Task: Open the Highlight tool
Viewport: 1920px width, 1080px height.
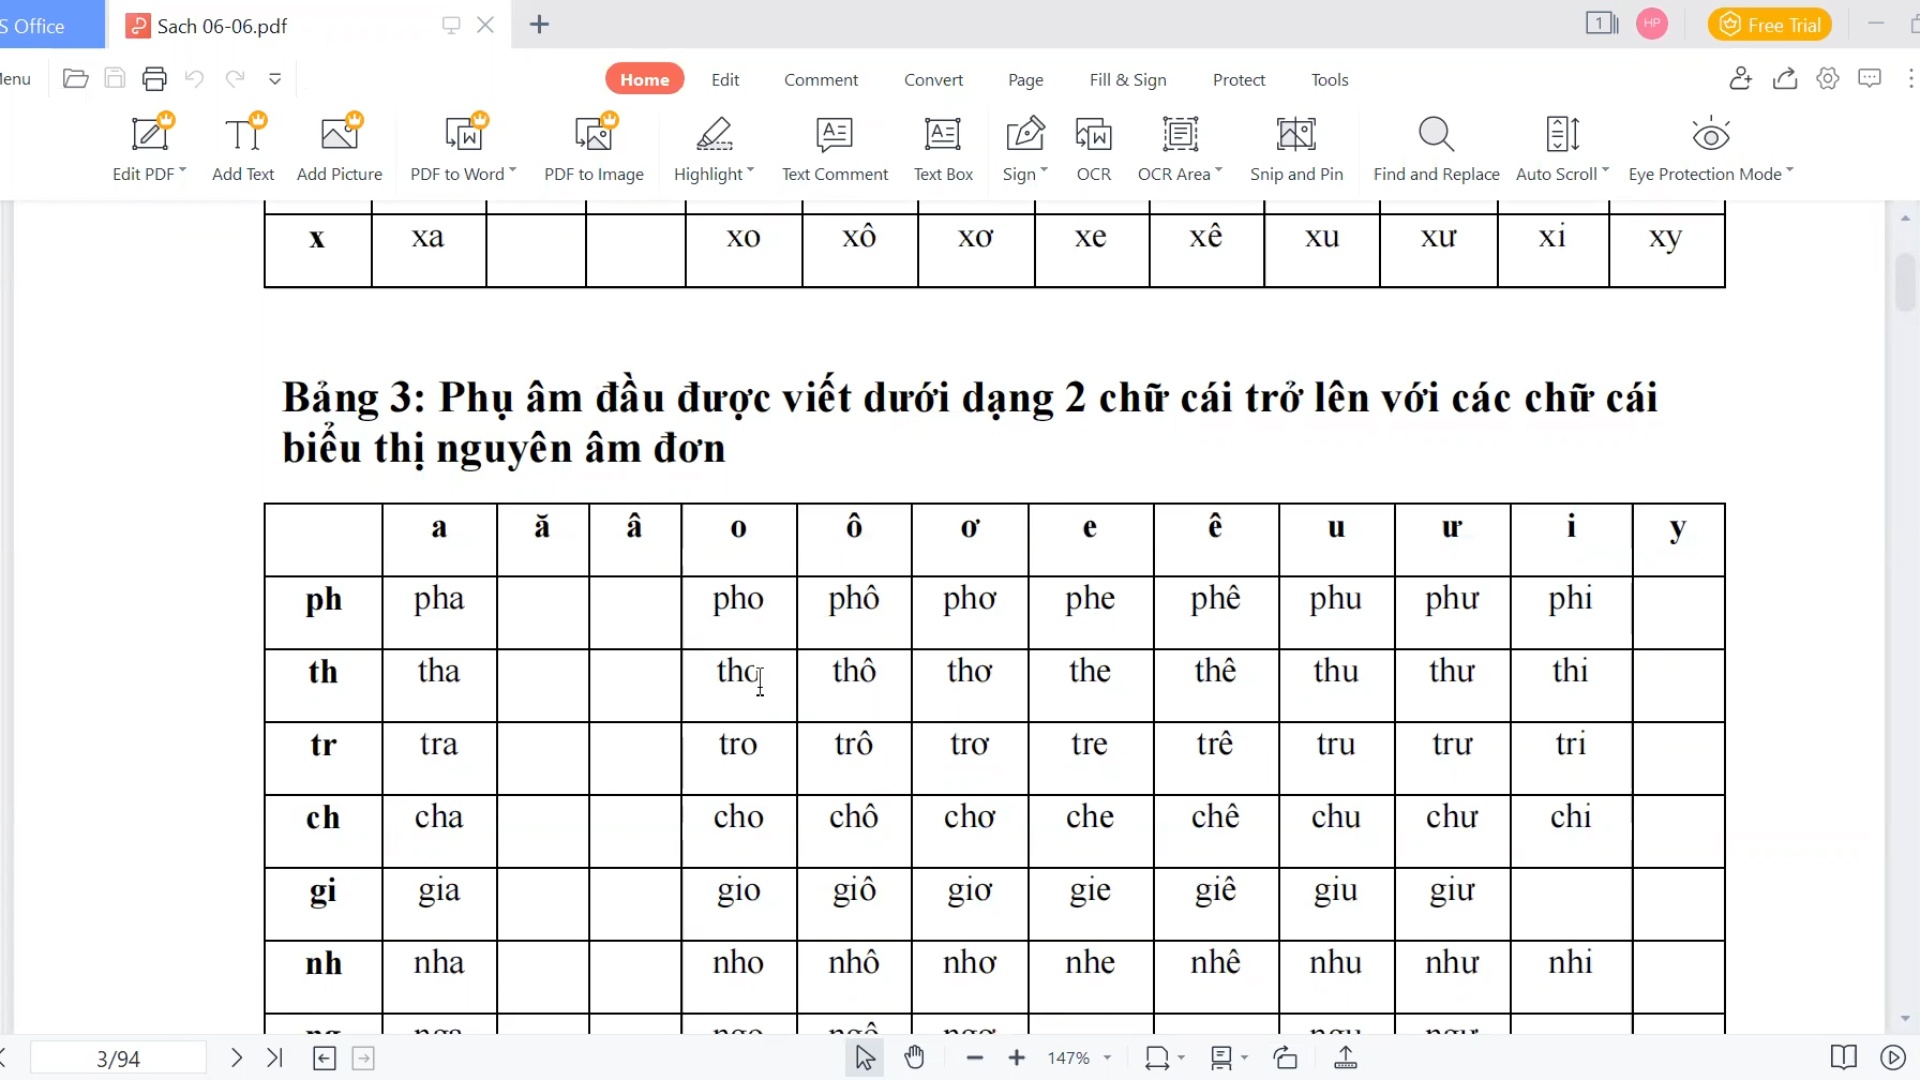Action: point(713,145)
